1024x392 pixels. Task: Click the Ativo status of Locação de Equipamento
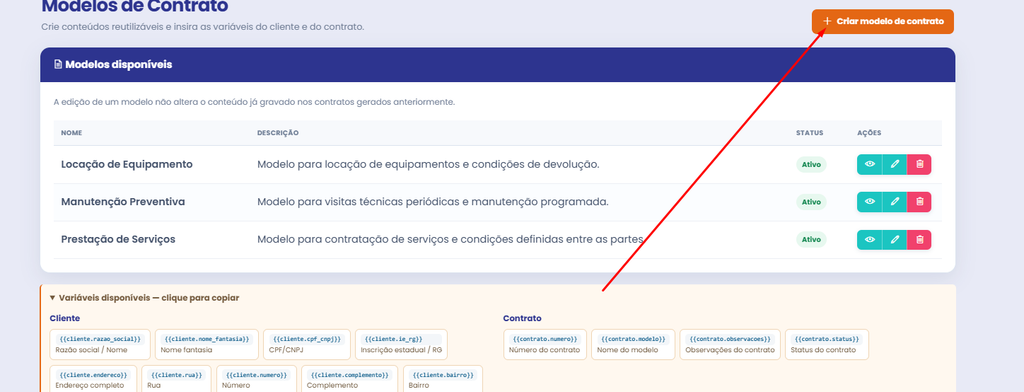(x=811, y=165)
